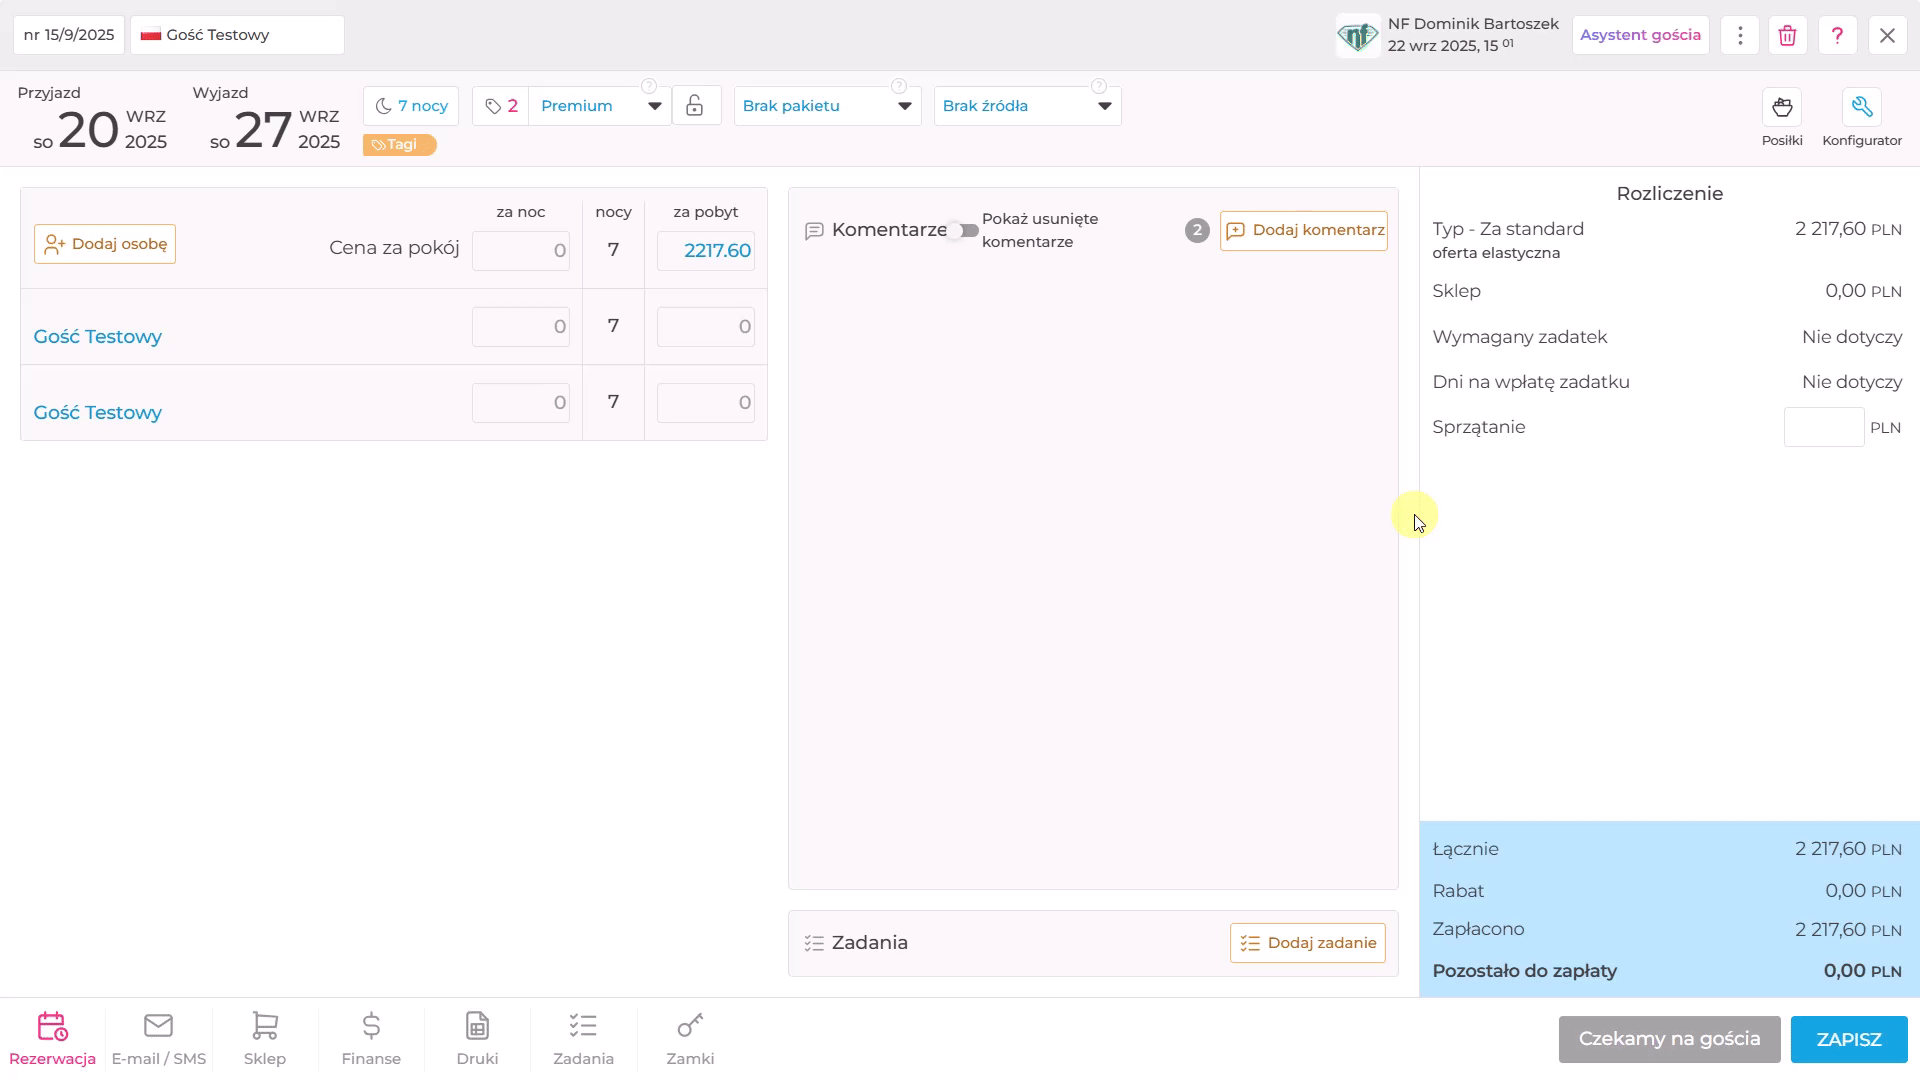The image size is (1920, 1080).
Task: Open the three-dot more options menu
Action: 1740,35
